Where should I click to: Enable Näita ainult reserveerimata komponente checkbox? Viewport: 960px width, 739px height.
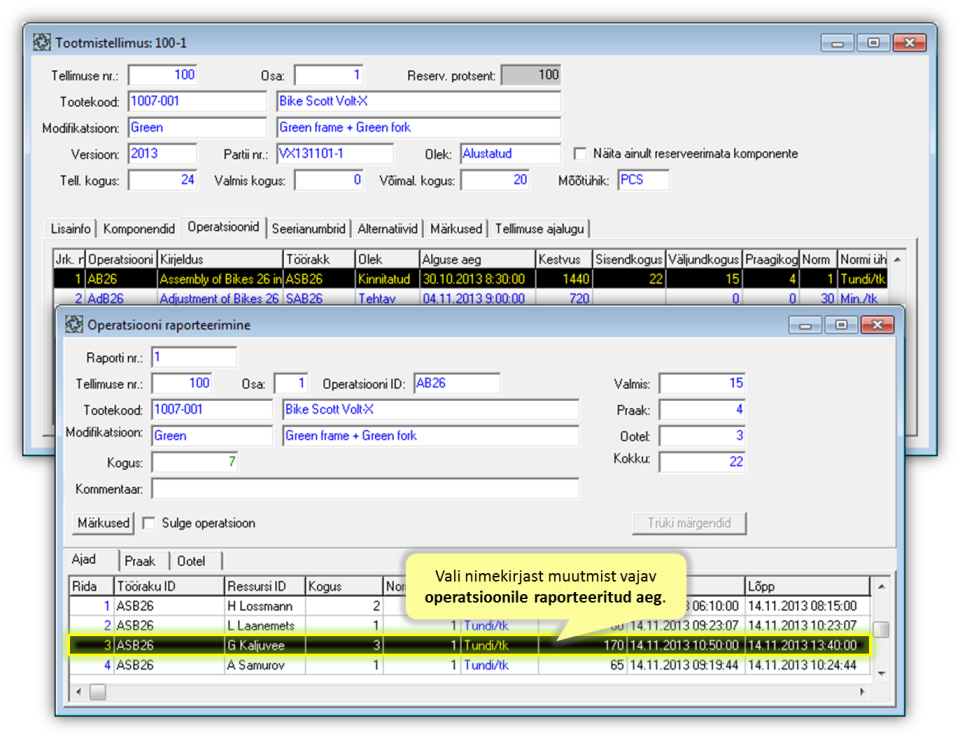pyautogui.click(x=579, y=153)
